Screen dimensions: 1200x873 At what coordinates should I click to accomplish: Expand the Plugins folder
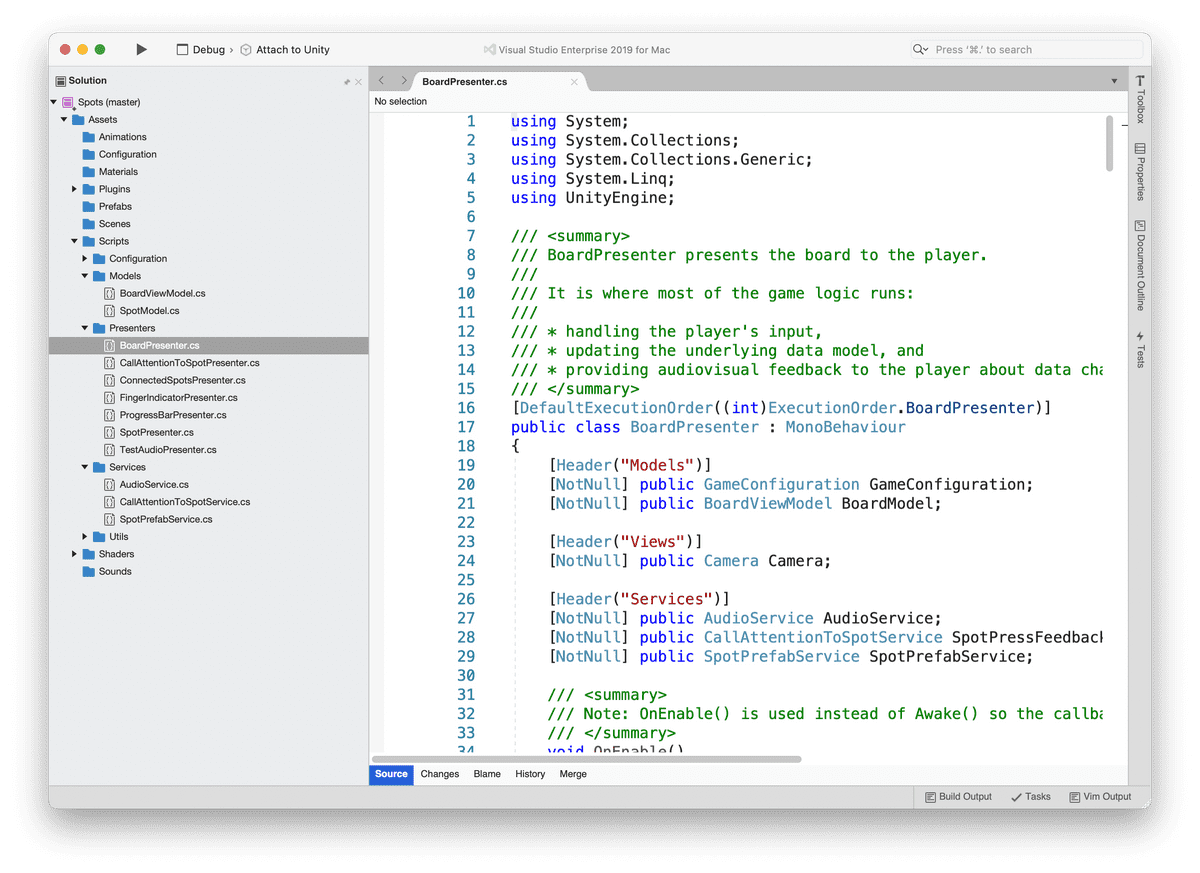75,189
